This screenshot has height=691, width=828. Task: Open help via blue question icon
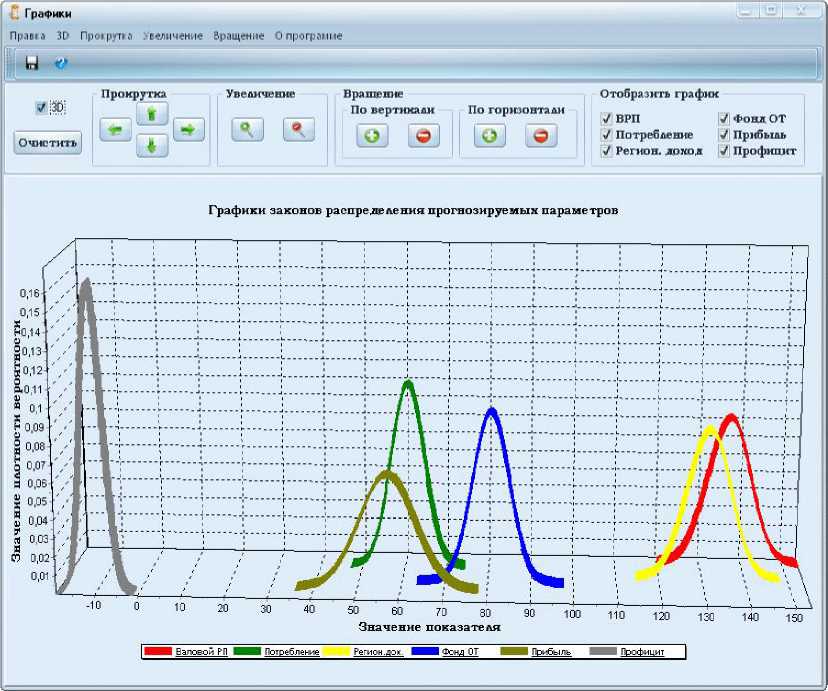(x=61, y=63)
